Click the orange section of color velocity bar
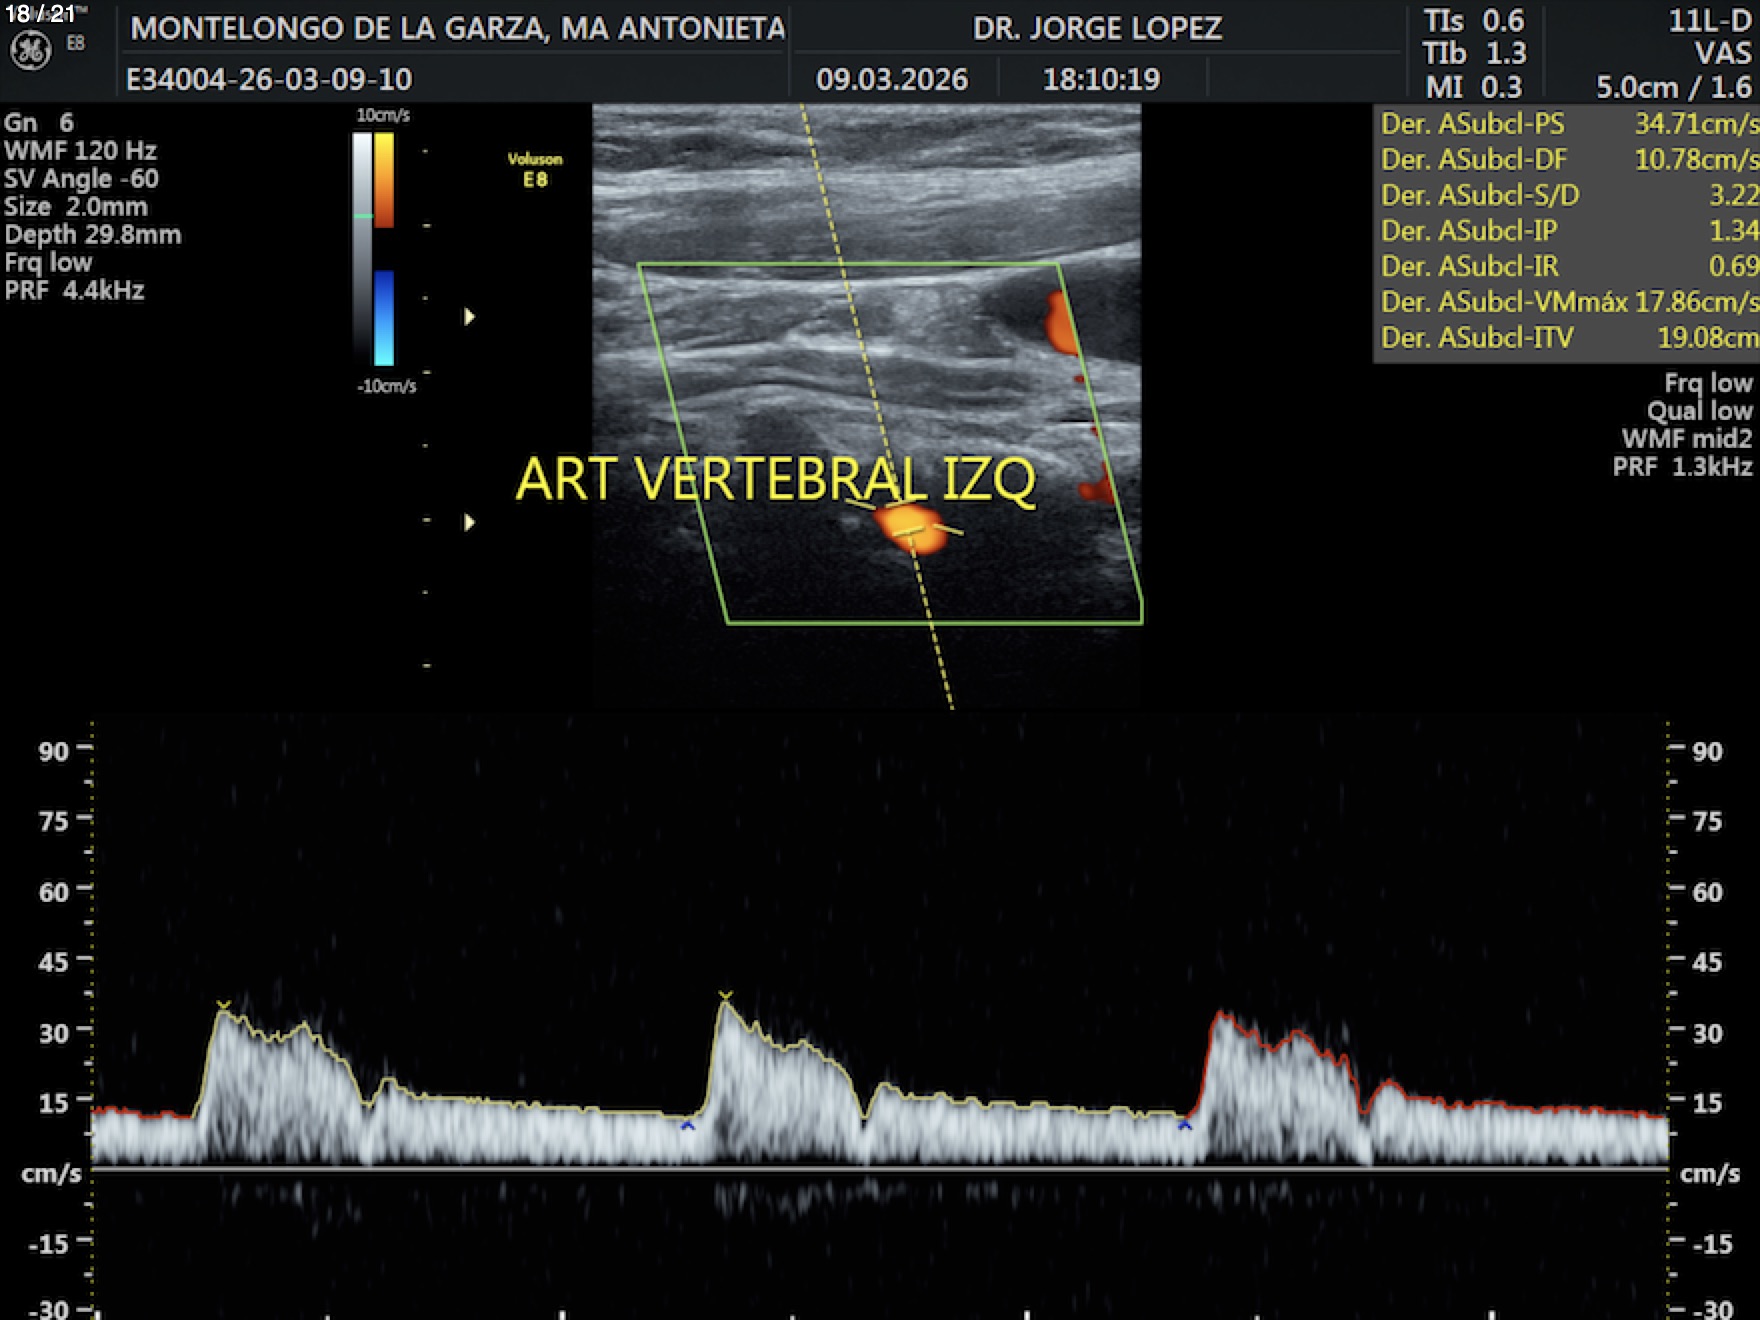Image resolution: width=1760 pixels, height=1320 pixels. 384,180
